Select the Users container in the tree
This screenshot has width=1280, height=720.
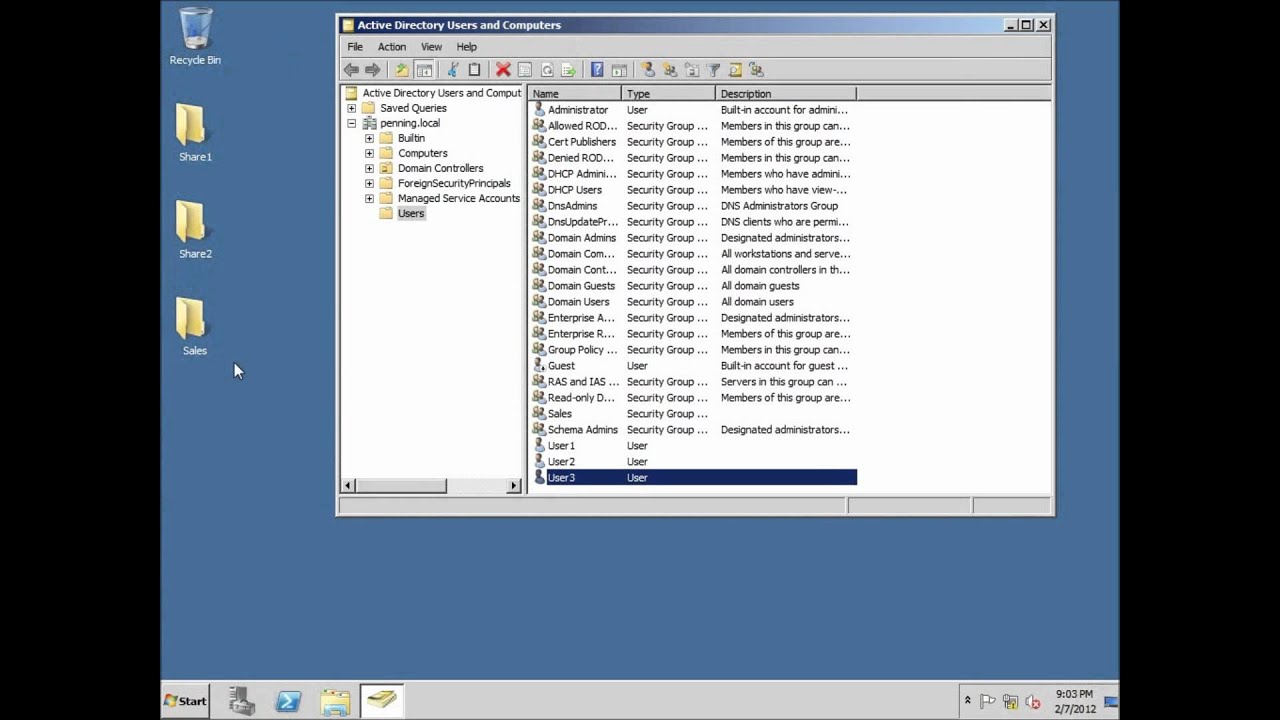pos(411,213)
